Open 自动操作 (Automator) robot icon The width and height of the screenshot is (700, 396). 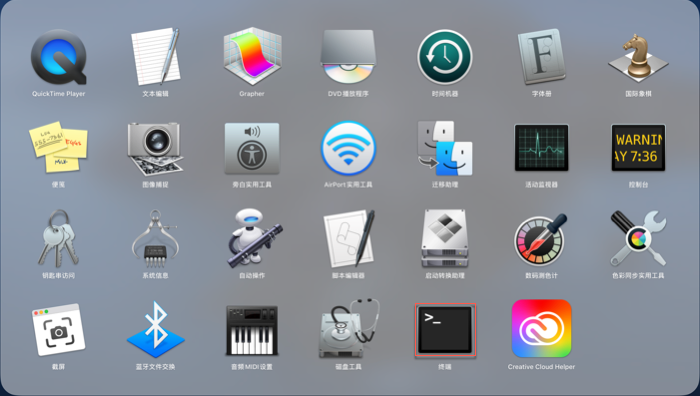click(254, 239)
